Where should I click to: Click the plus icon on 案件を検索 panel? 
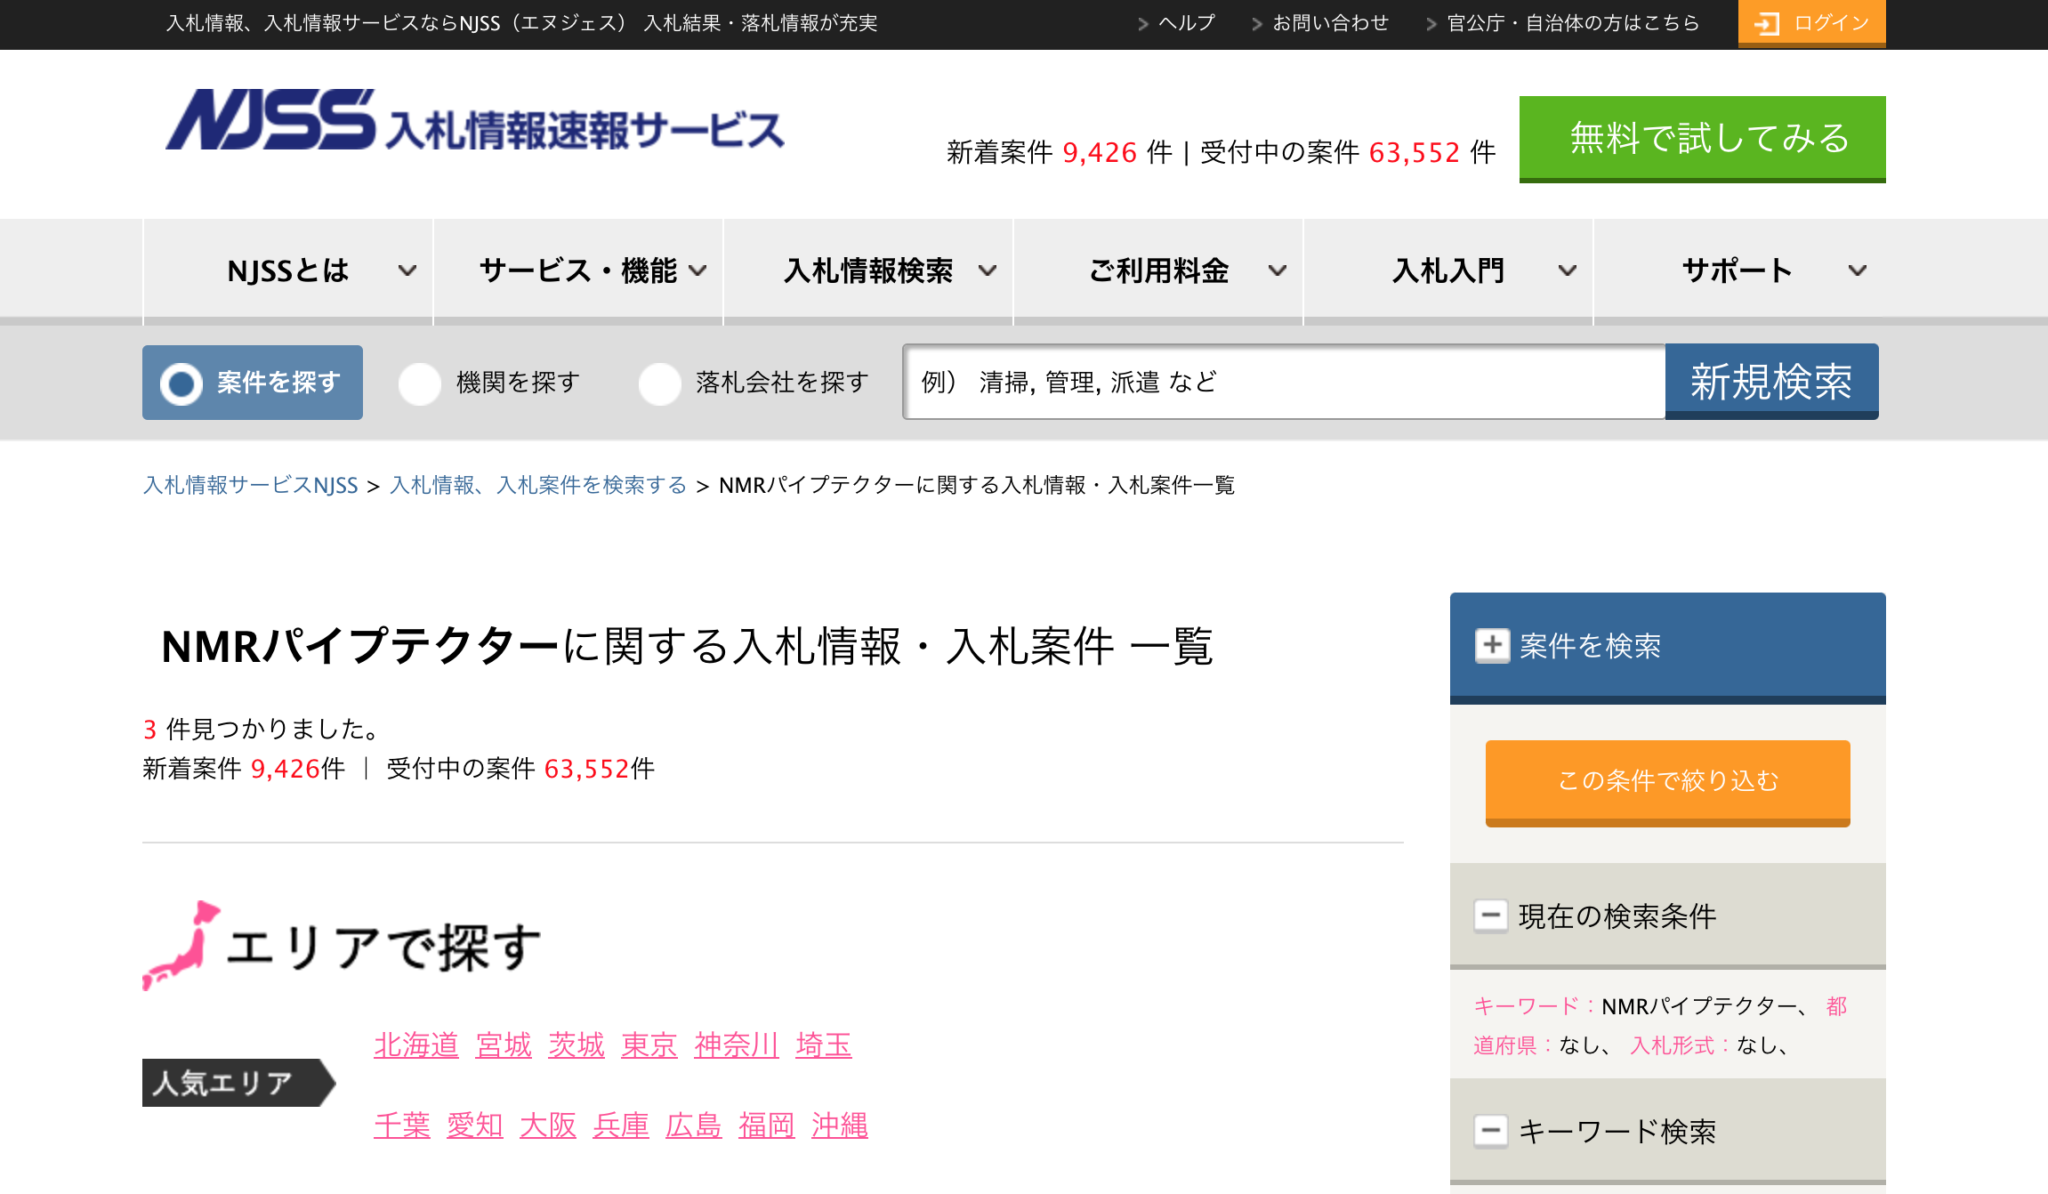(x=1494, y=646)
